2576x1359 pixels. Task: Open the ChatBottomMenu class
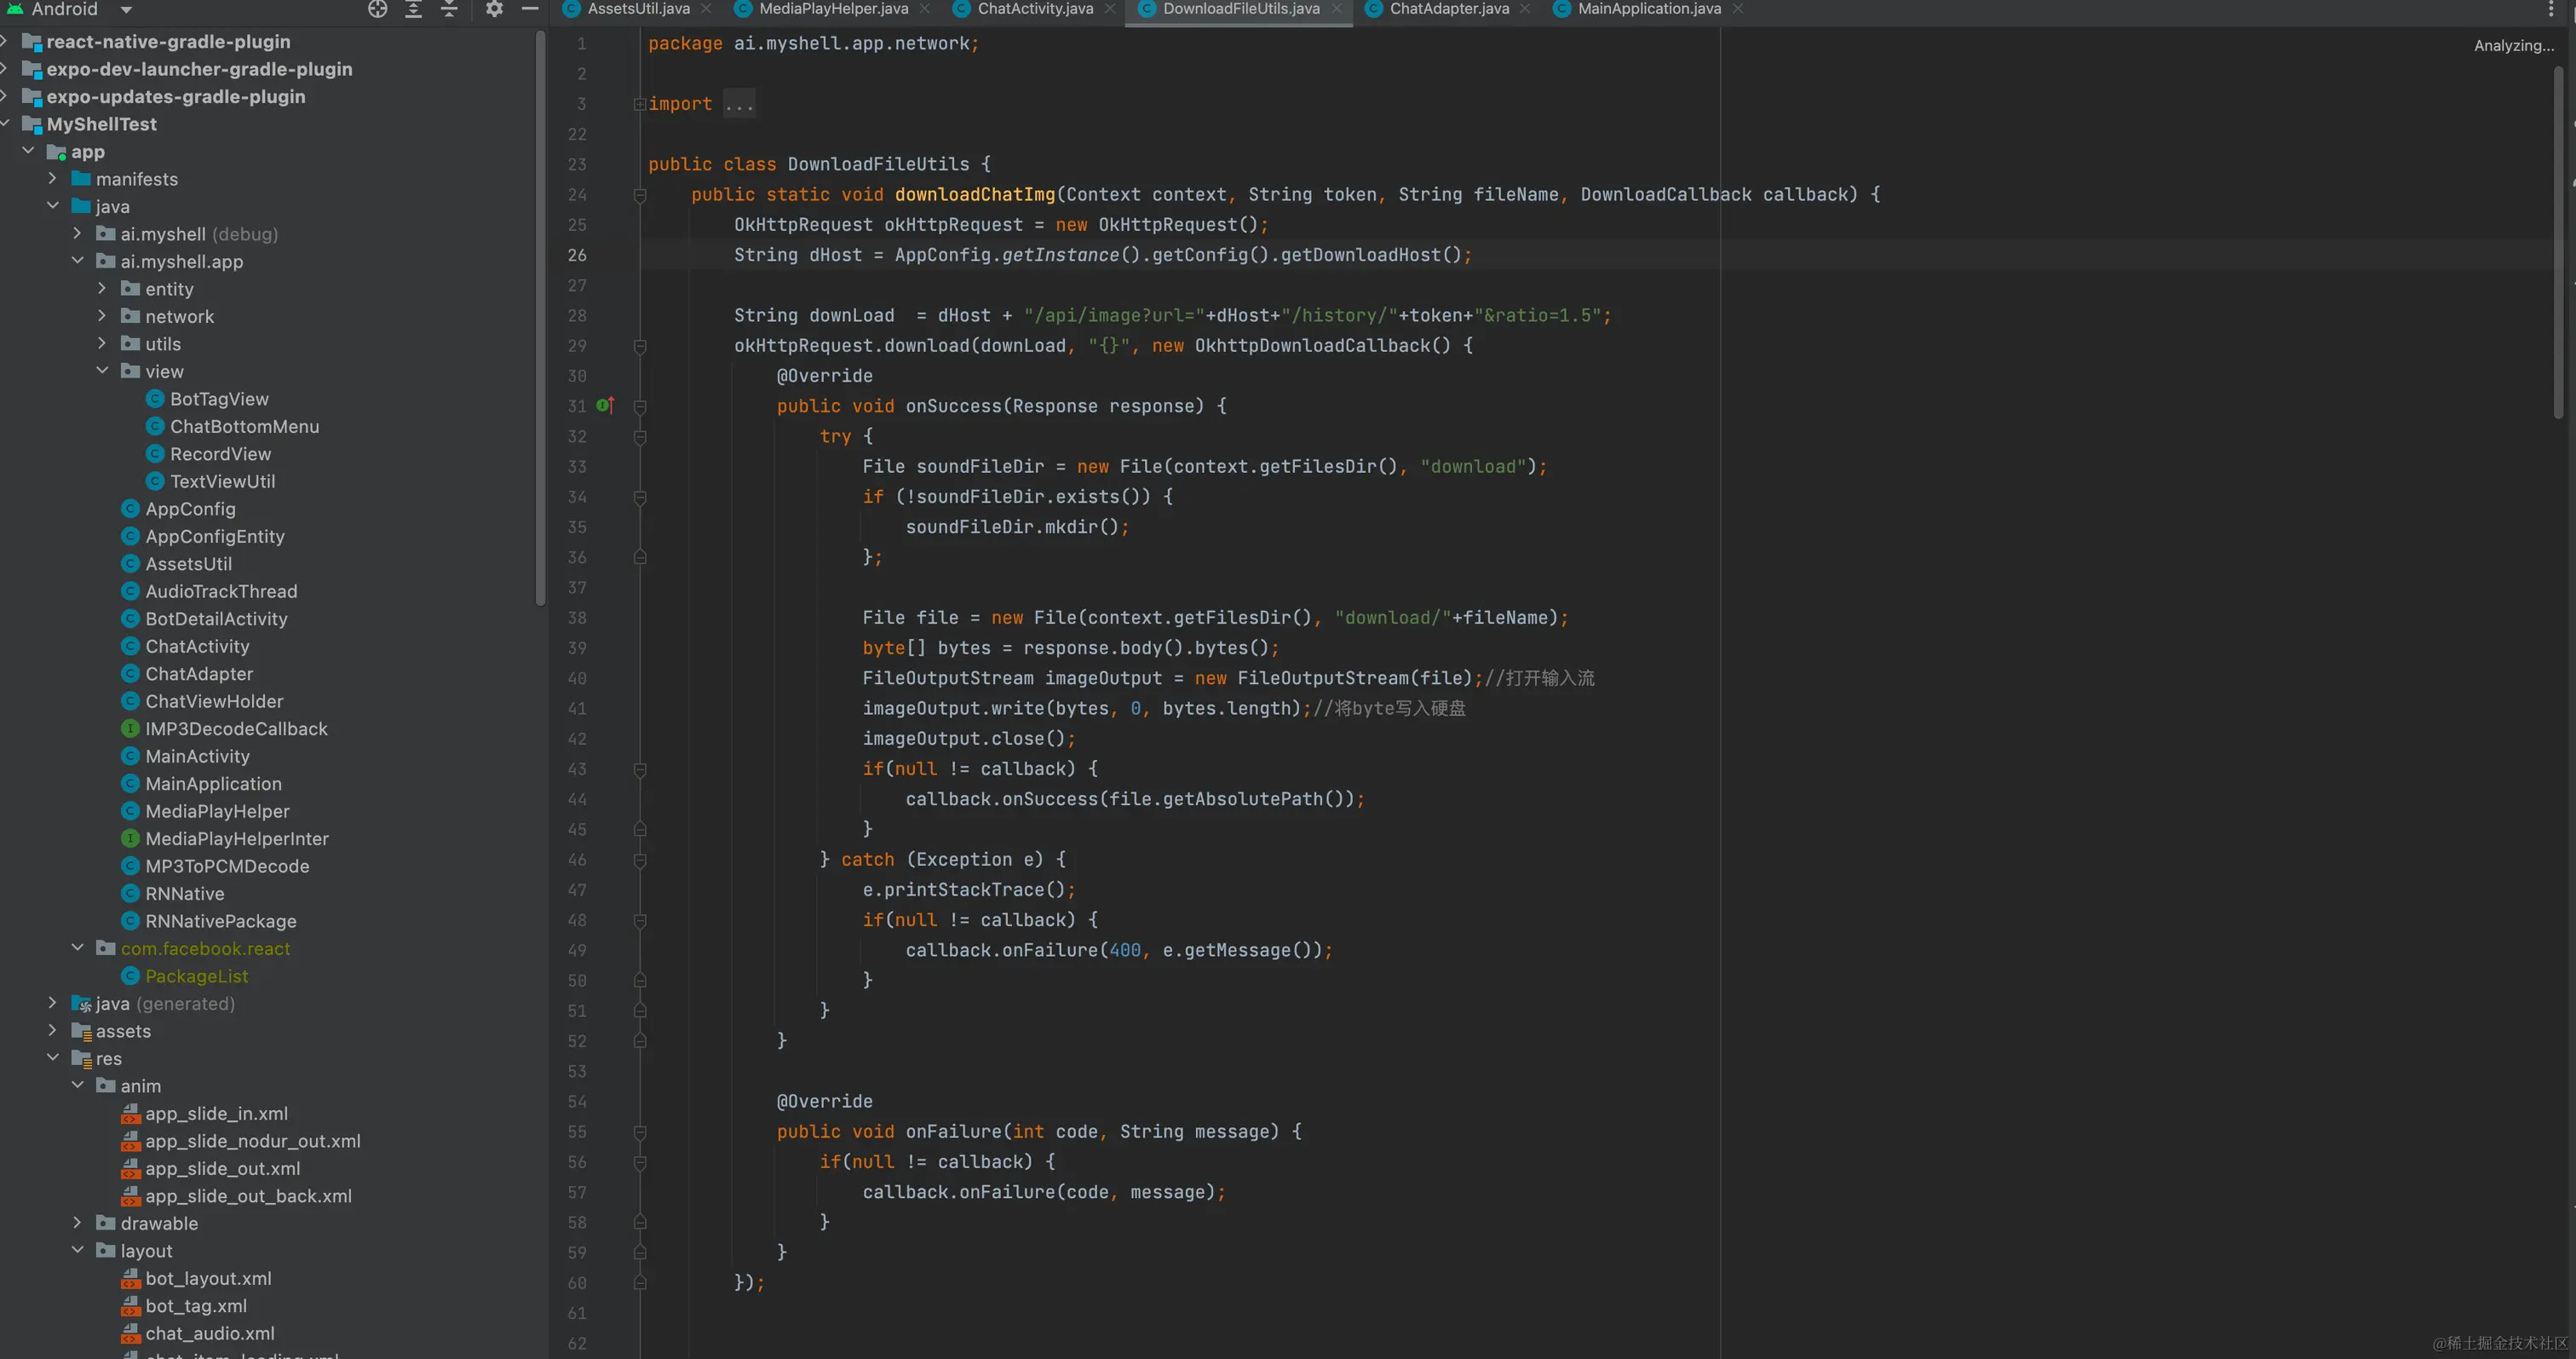[x=244, y=426]
